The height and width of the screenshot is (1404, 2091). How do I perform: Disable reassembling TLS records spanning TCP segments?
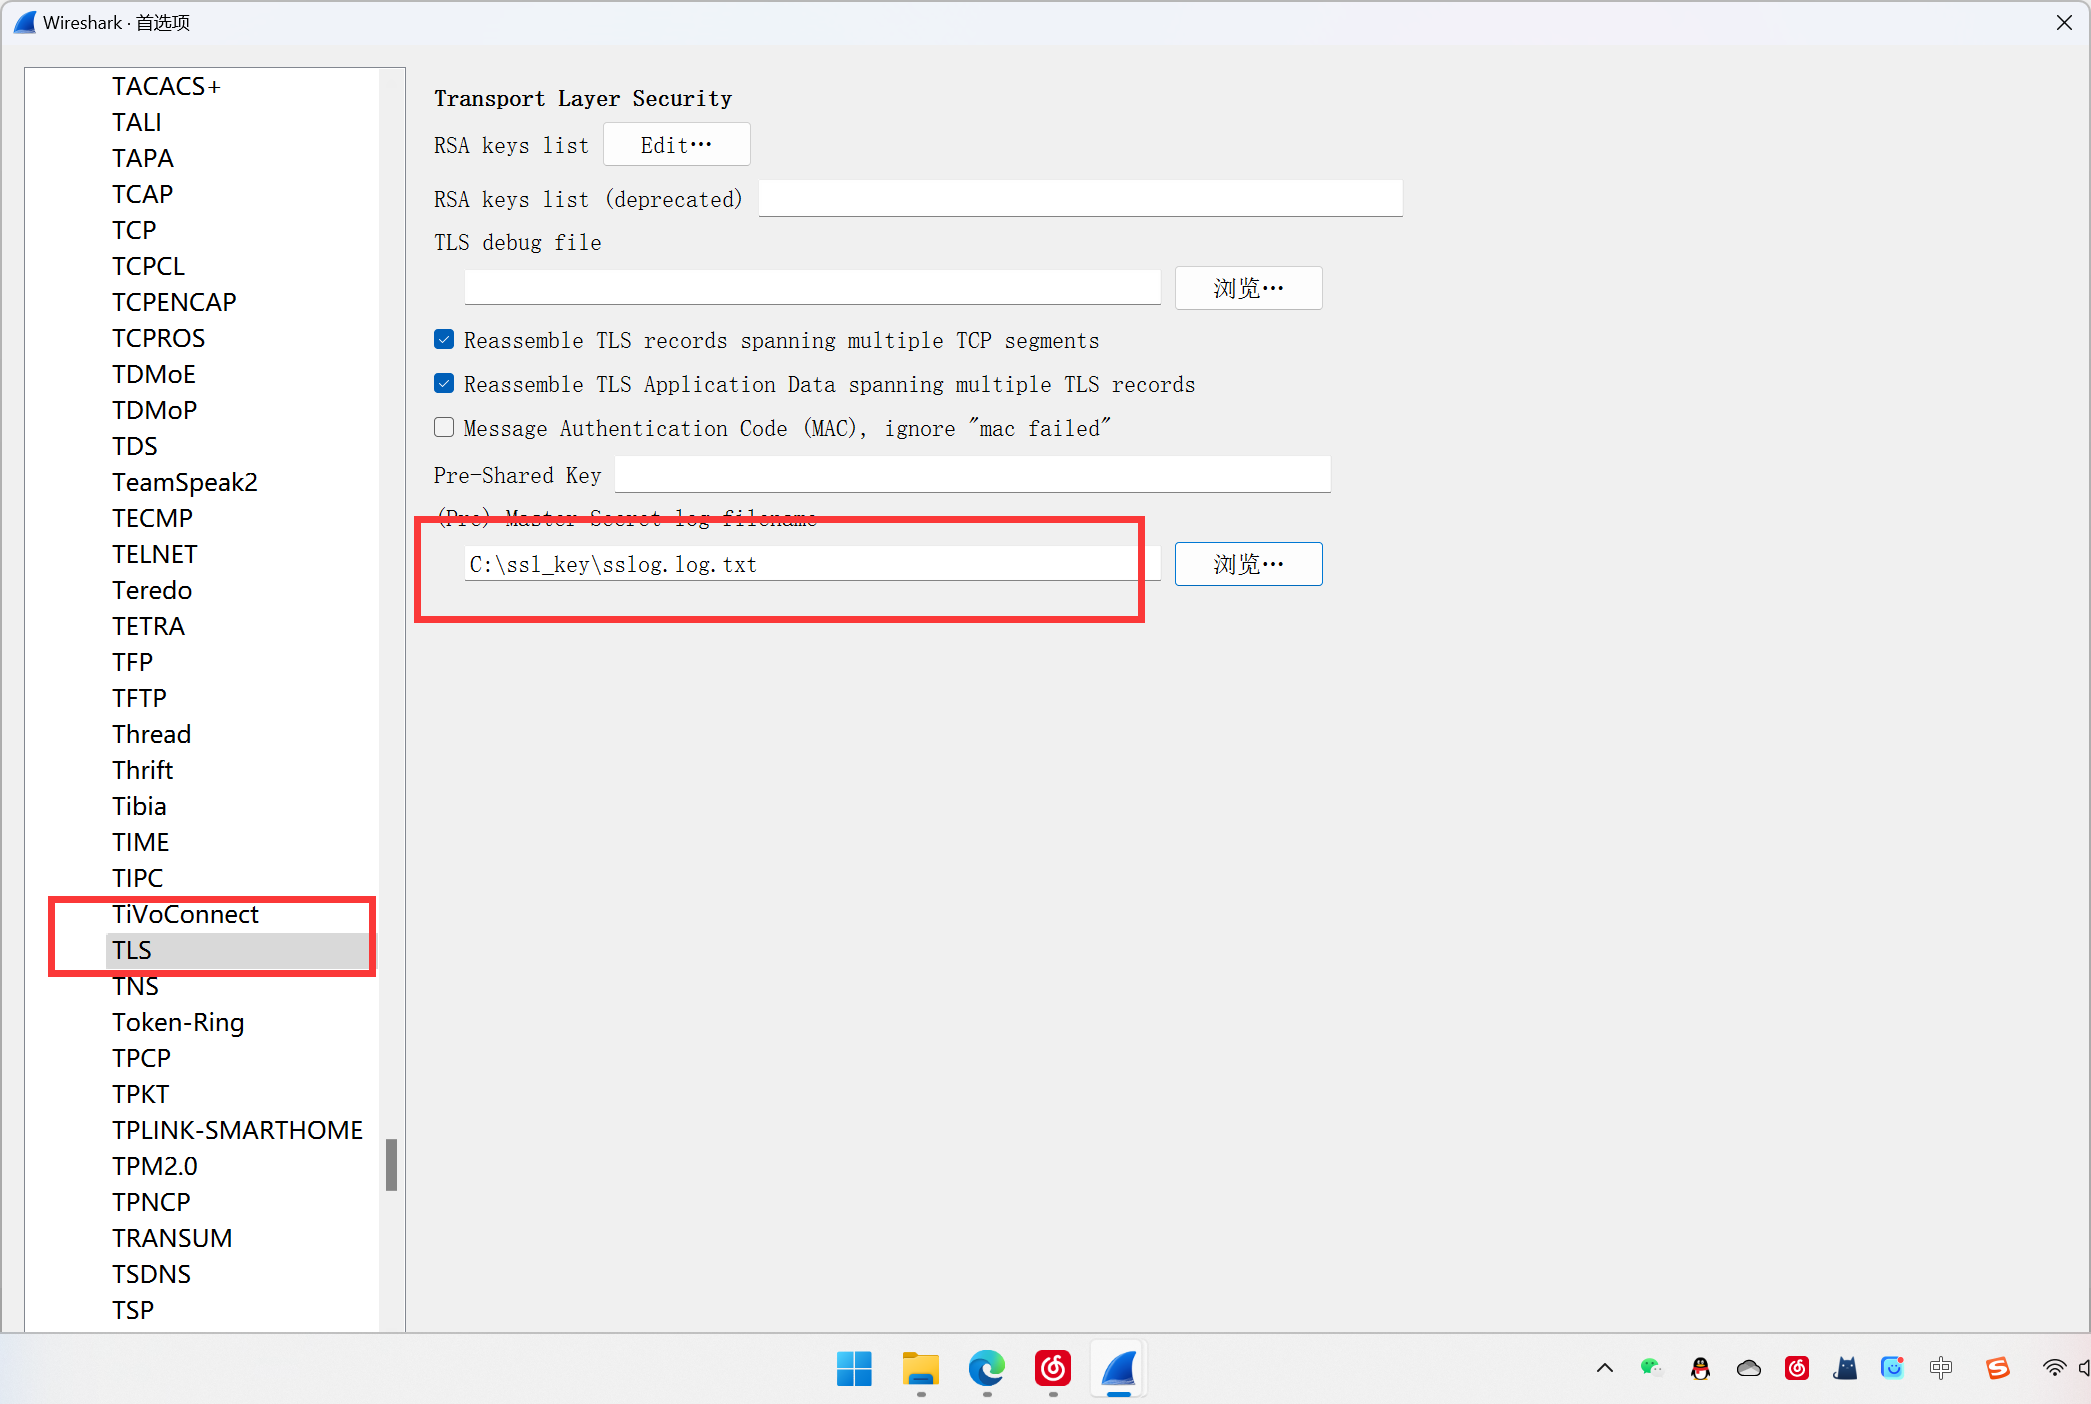(444, 340)
